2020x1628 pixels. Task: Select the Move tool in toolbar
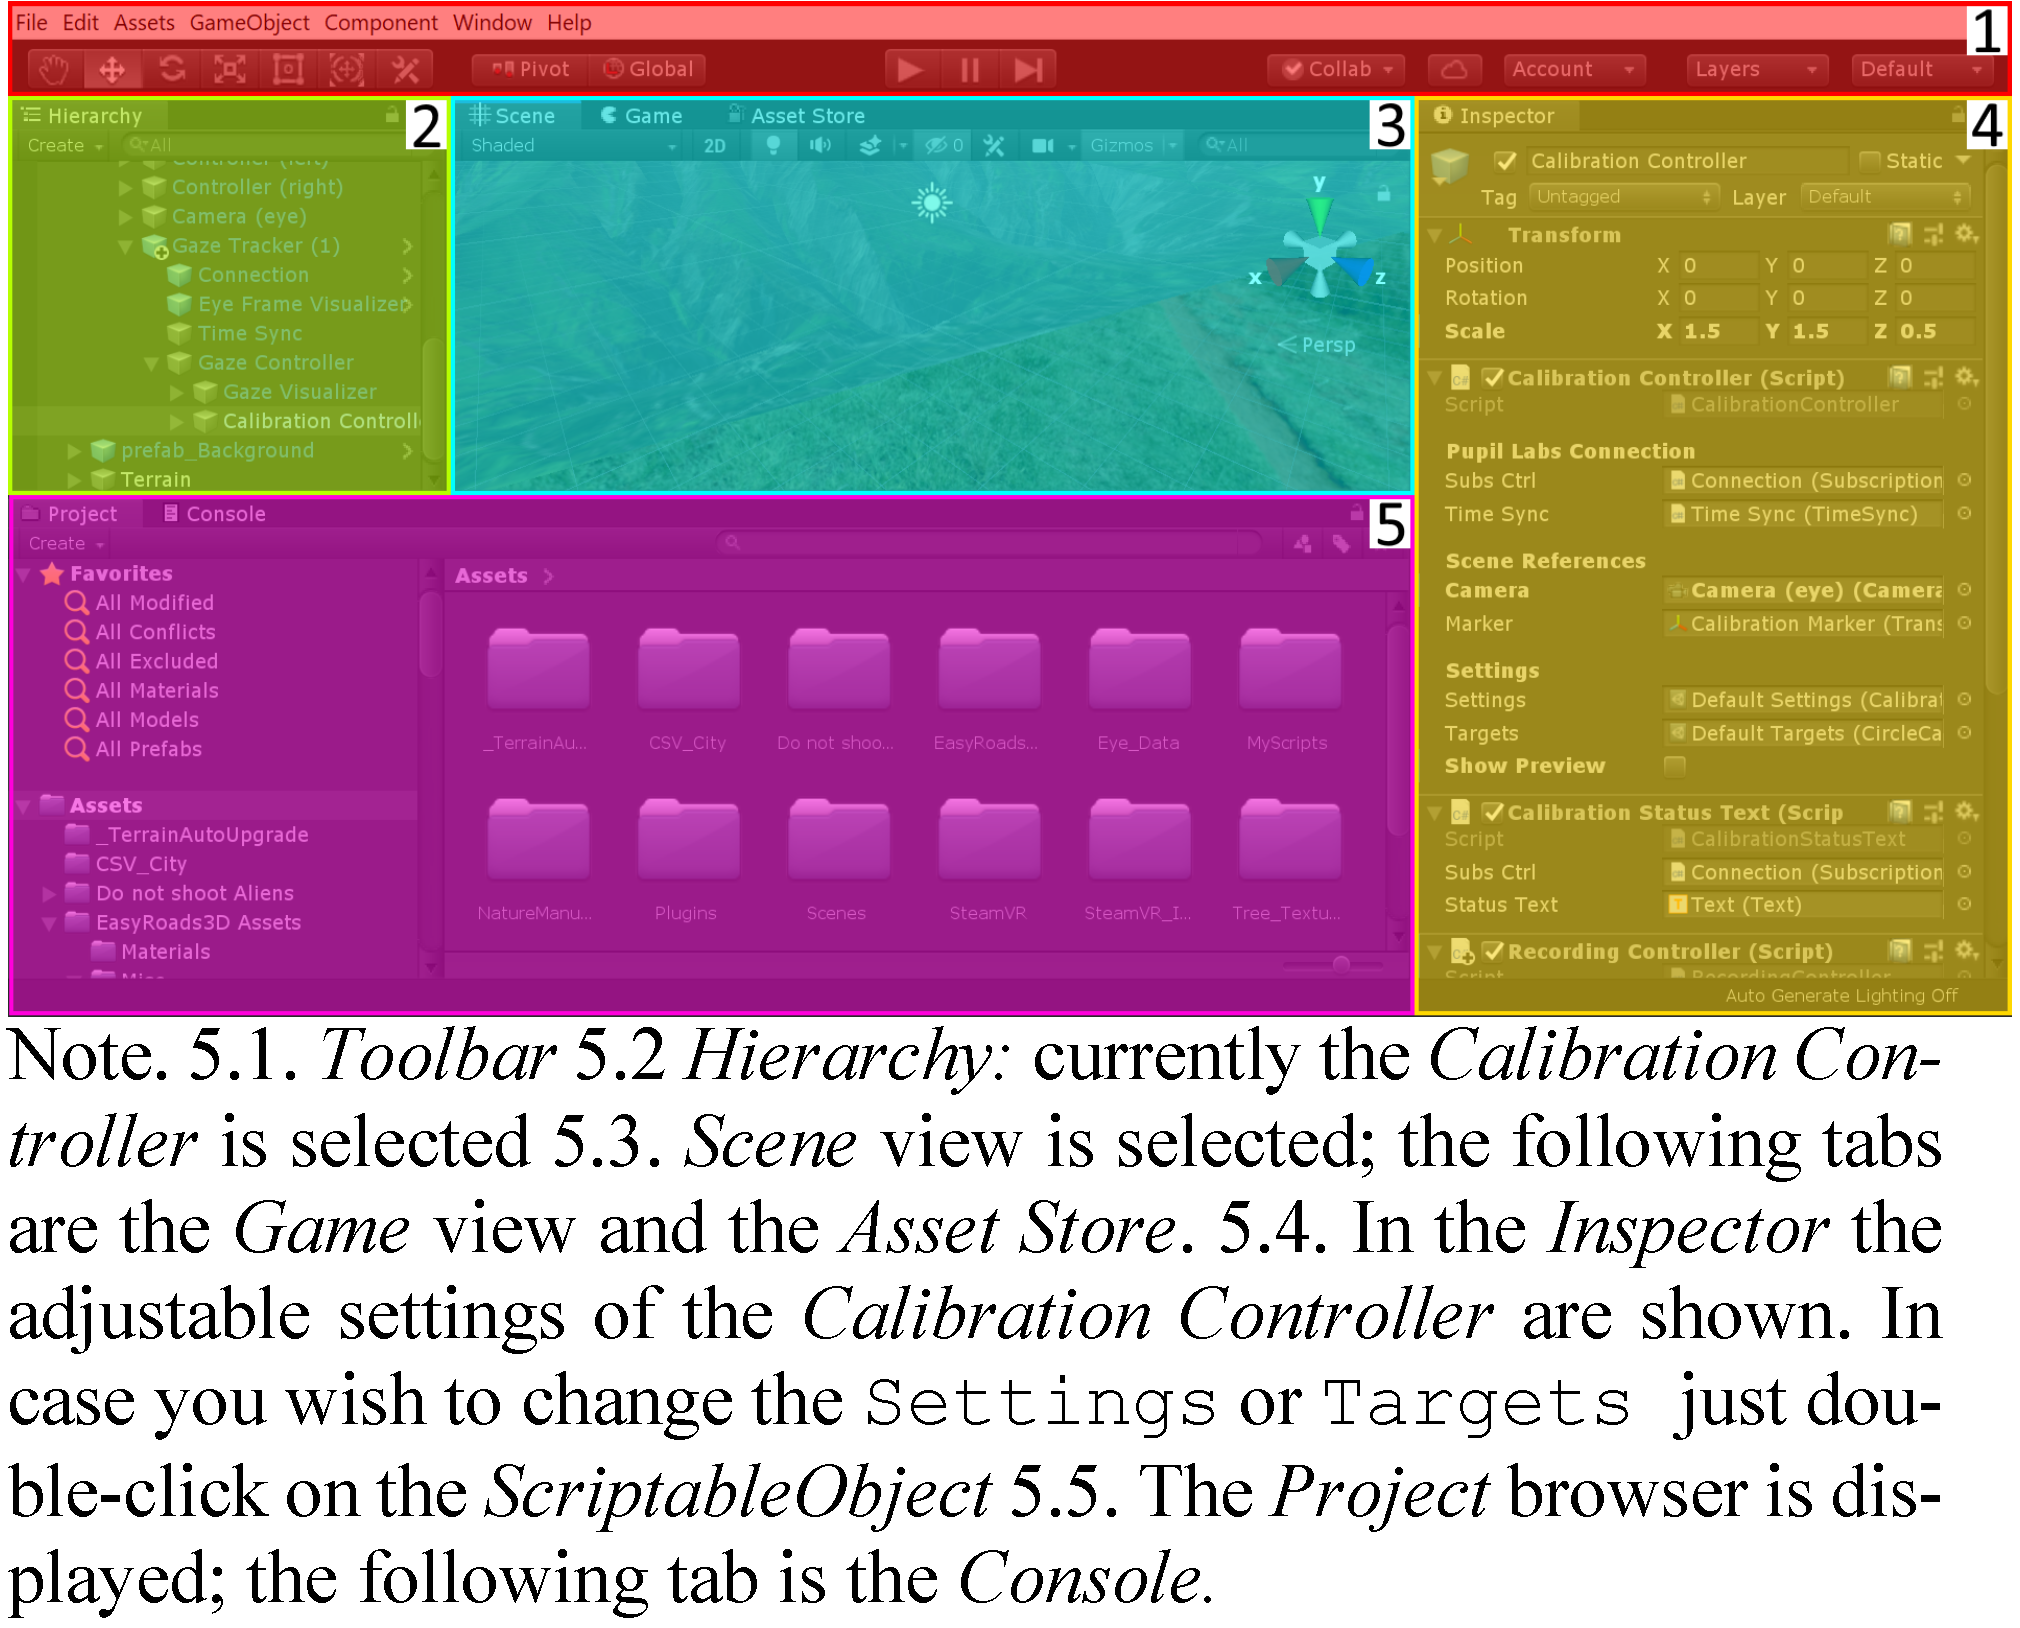[112, 69]
